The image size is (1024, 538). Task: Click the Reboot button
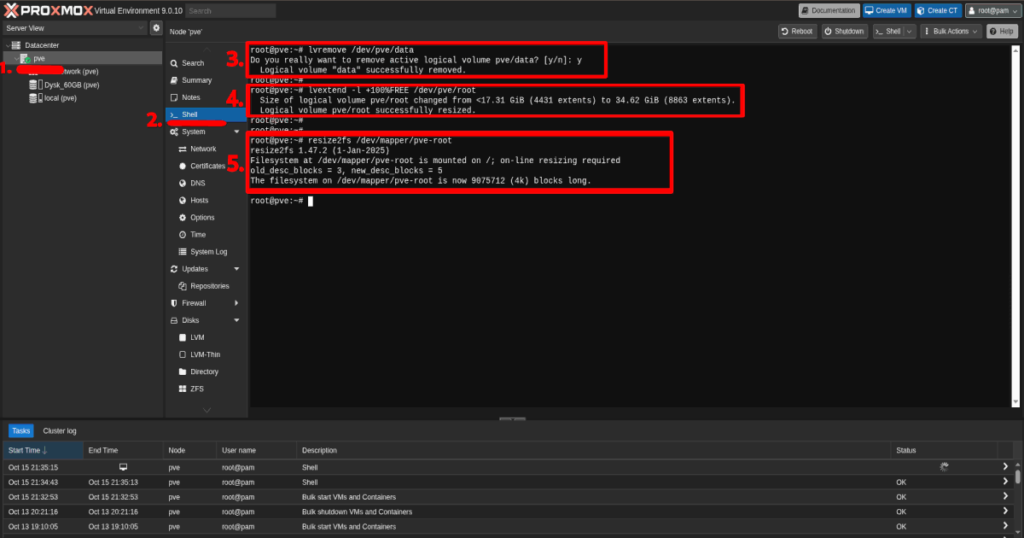(798, 31)
